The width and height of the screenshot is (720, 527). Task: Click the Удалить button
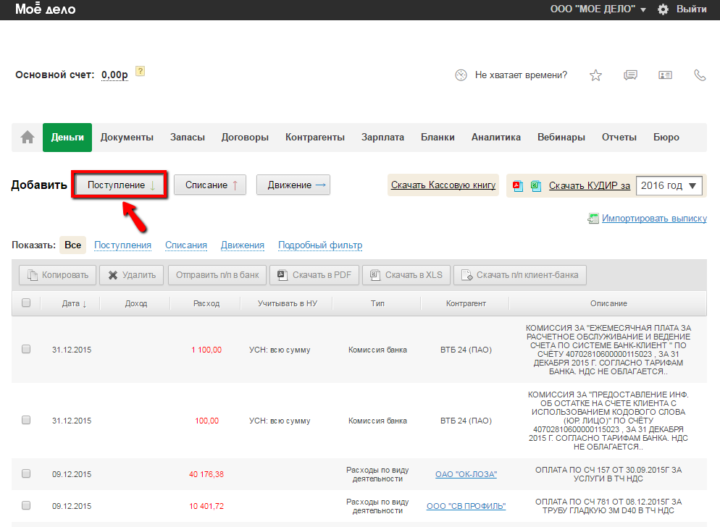coord(131,275)
